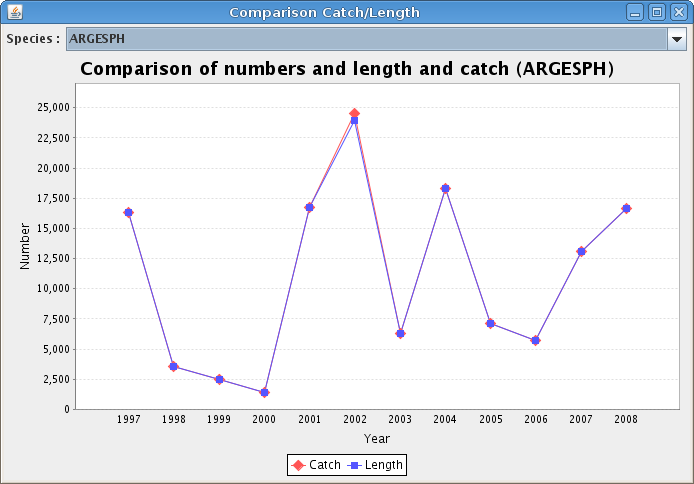The height and width of the screenshot is (484, 694).
Task: Close the Comparison Catch/Length window
Action: coord(679,12)
